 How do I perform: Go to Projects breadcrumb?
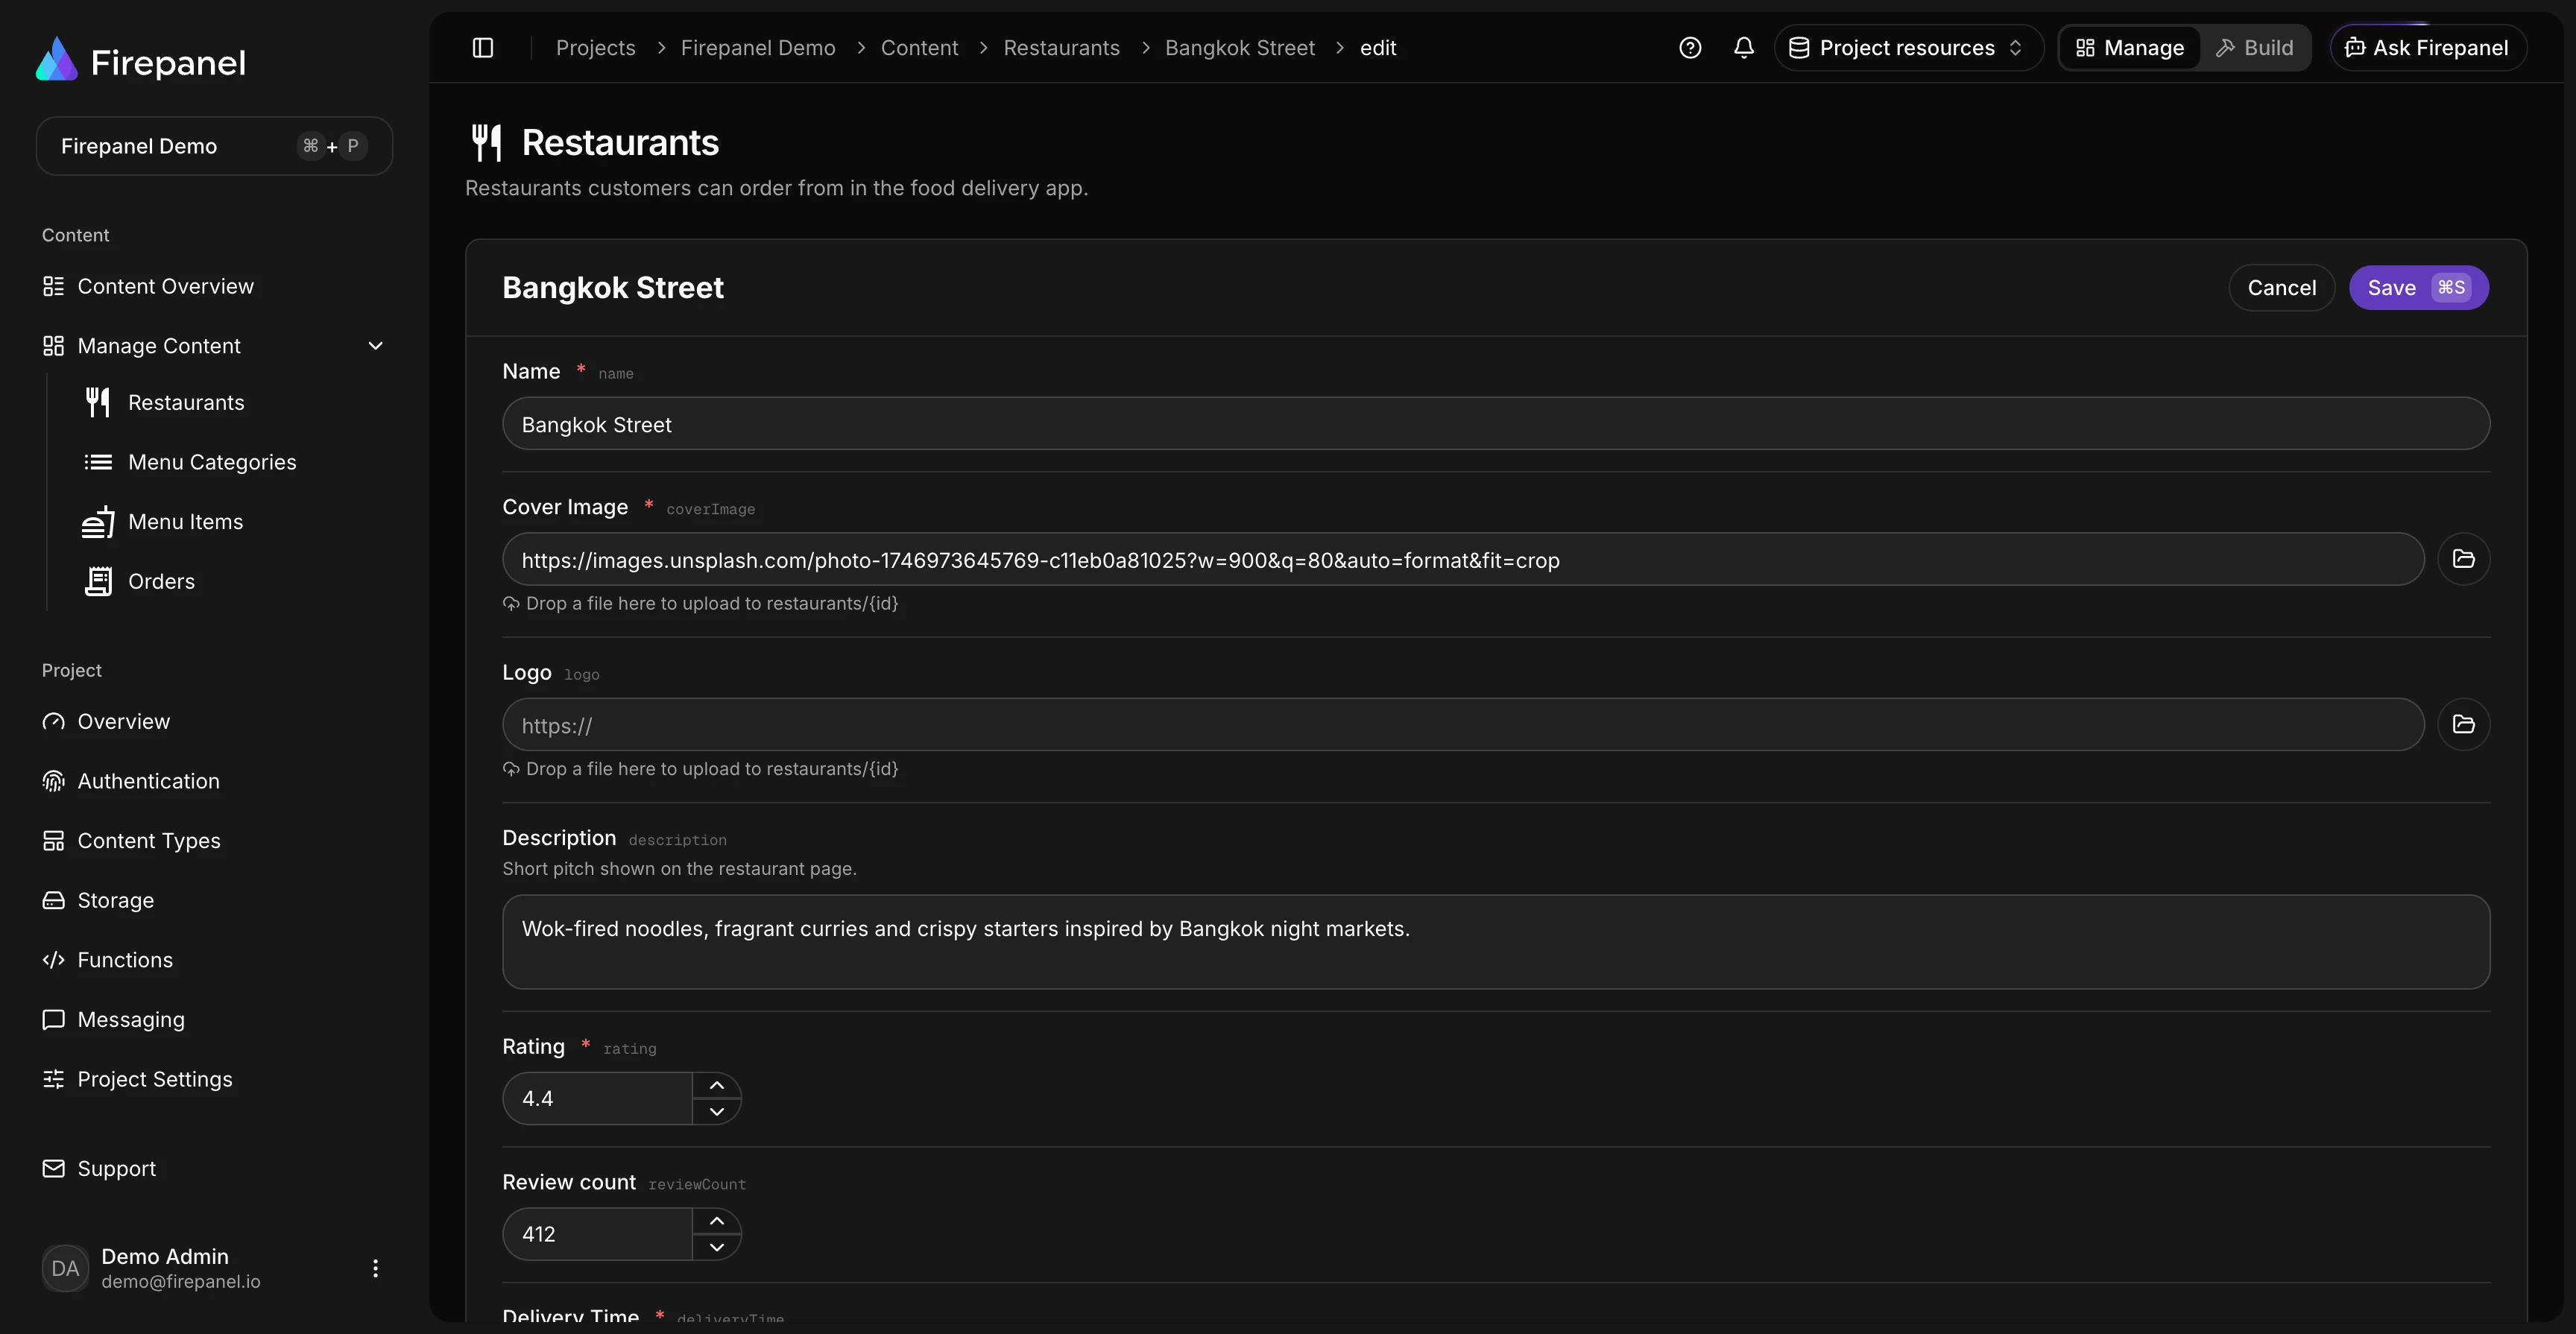(596, 48)
